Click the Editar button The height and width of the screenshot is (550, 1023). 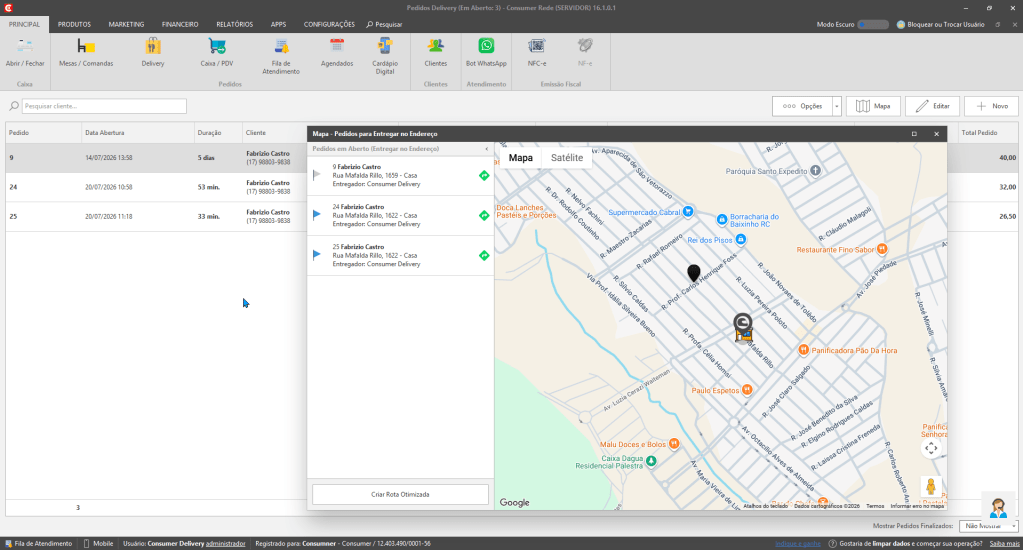[x=932, y=106]
